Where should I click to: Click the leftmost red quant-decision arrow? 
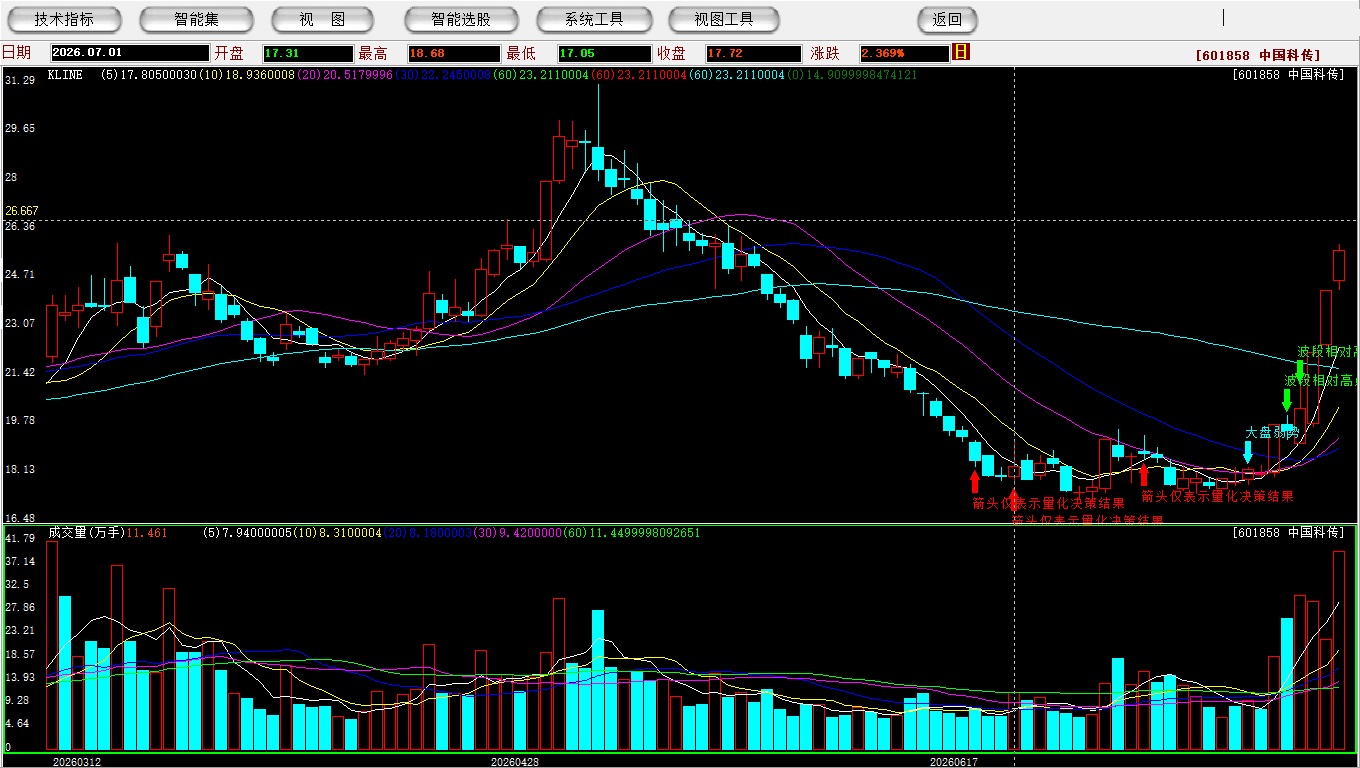[x=975, y=481]
